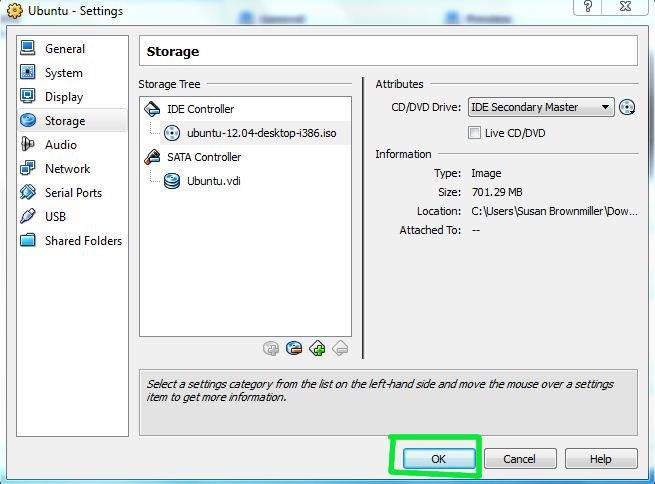Select the IDE Controller in storage tree
655x484 pixels.
click(201, 109)
